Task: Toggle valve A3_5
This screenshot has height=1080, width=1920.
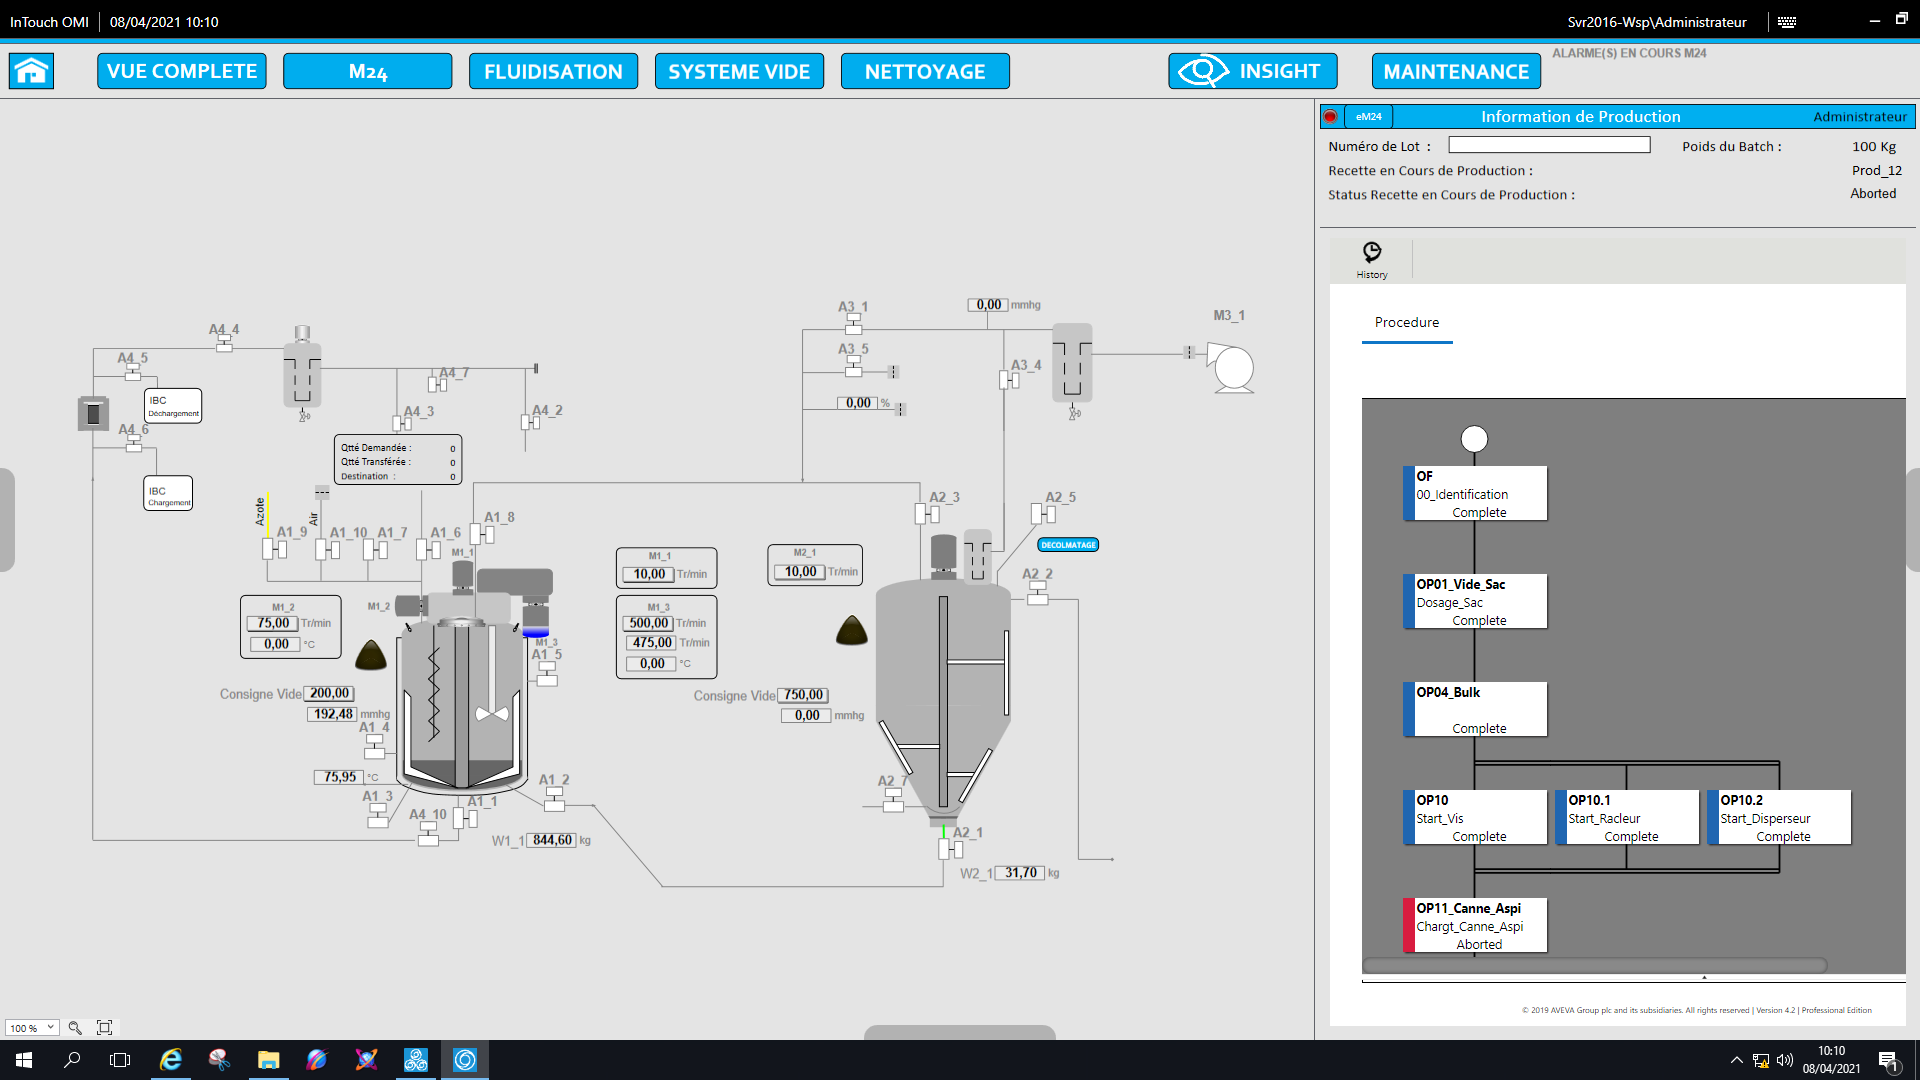Action: click(853, 367)
